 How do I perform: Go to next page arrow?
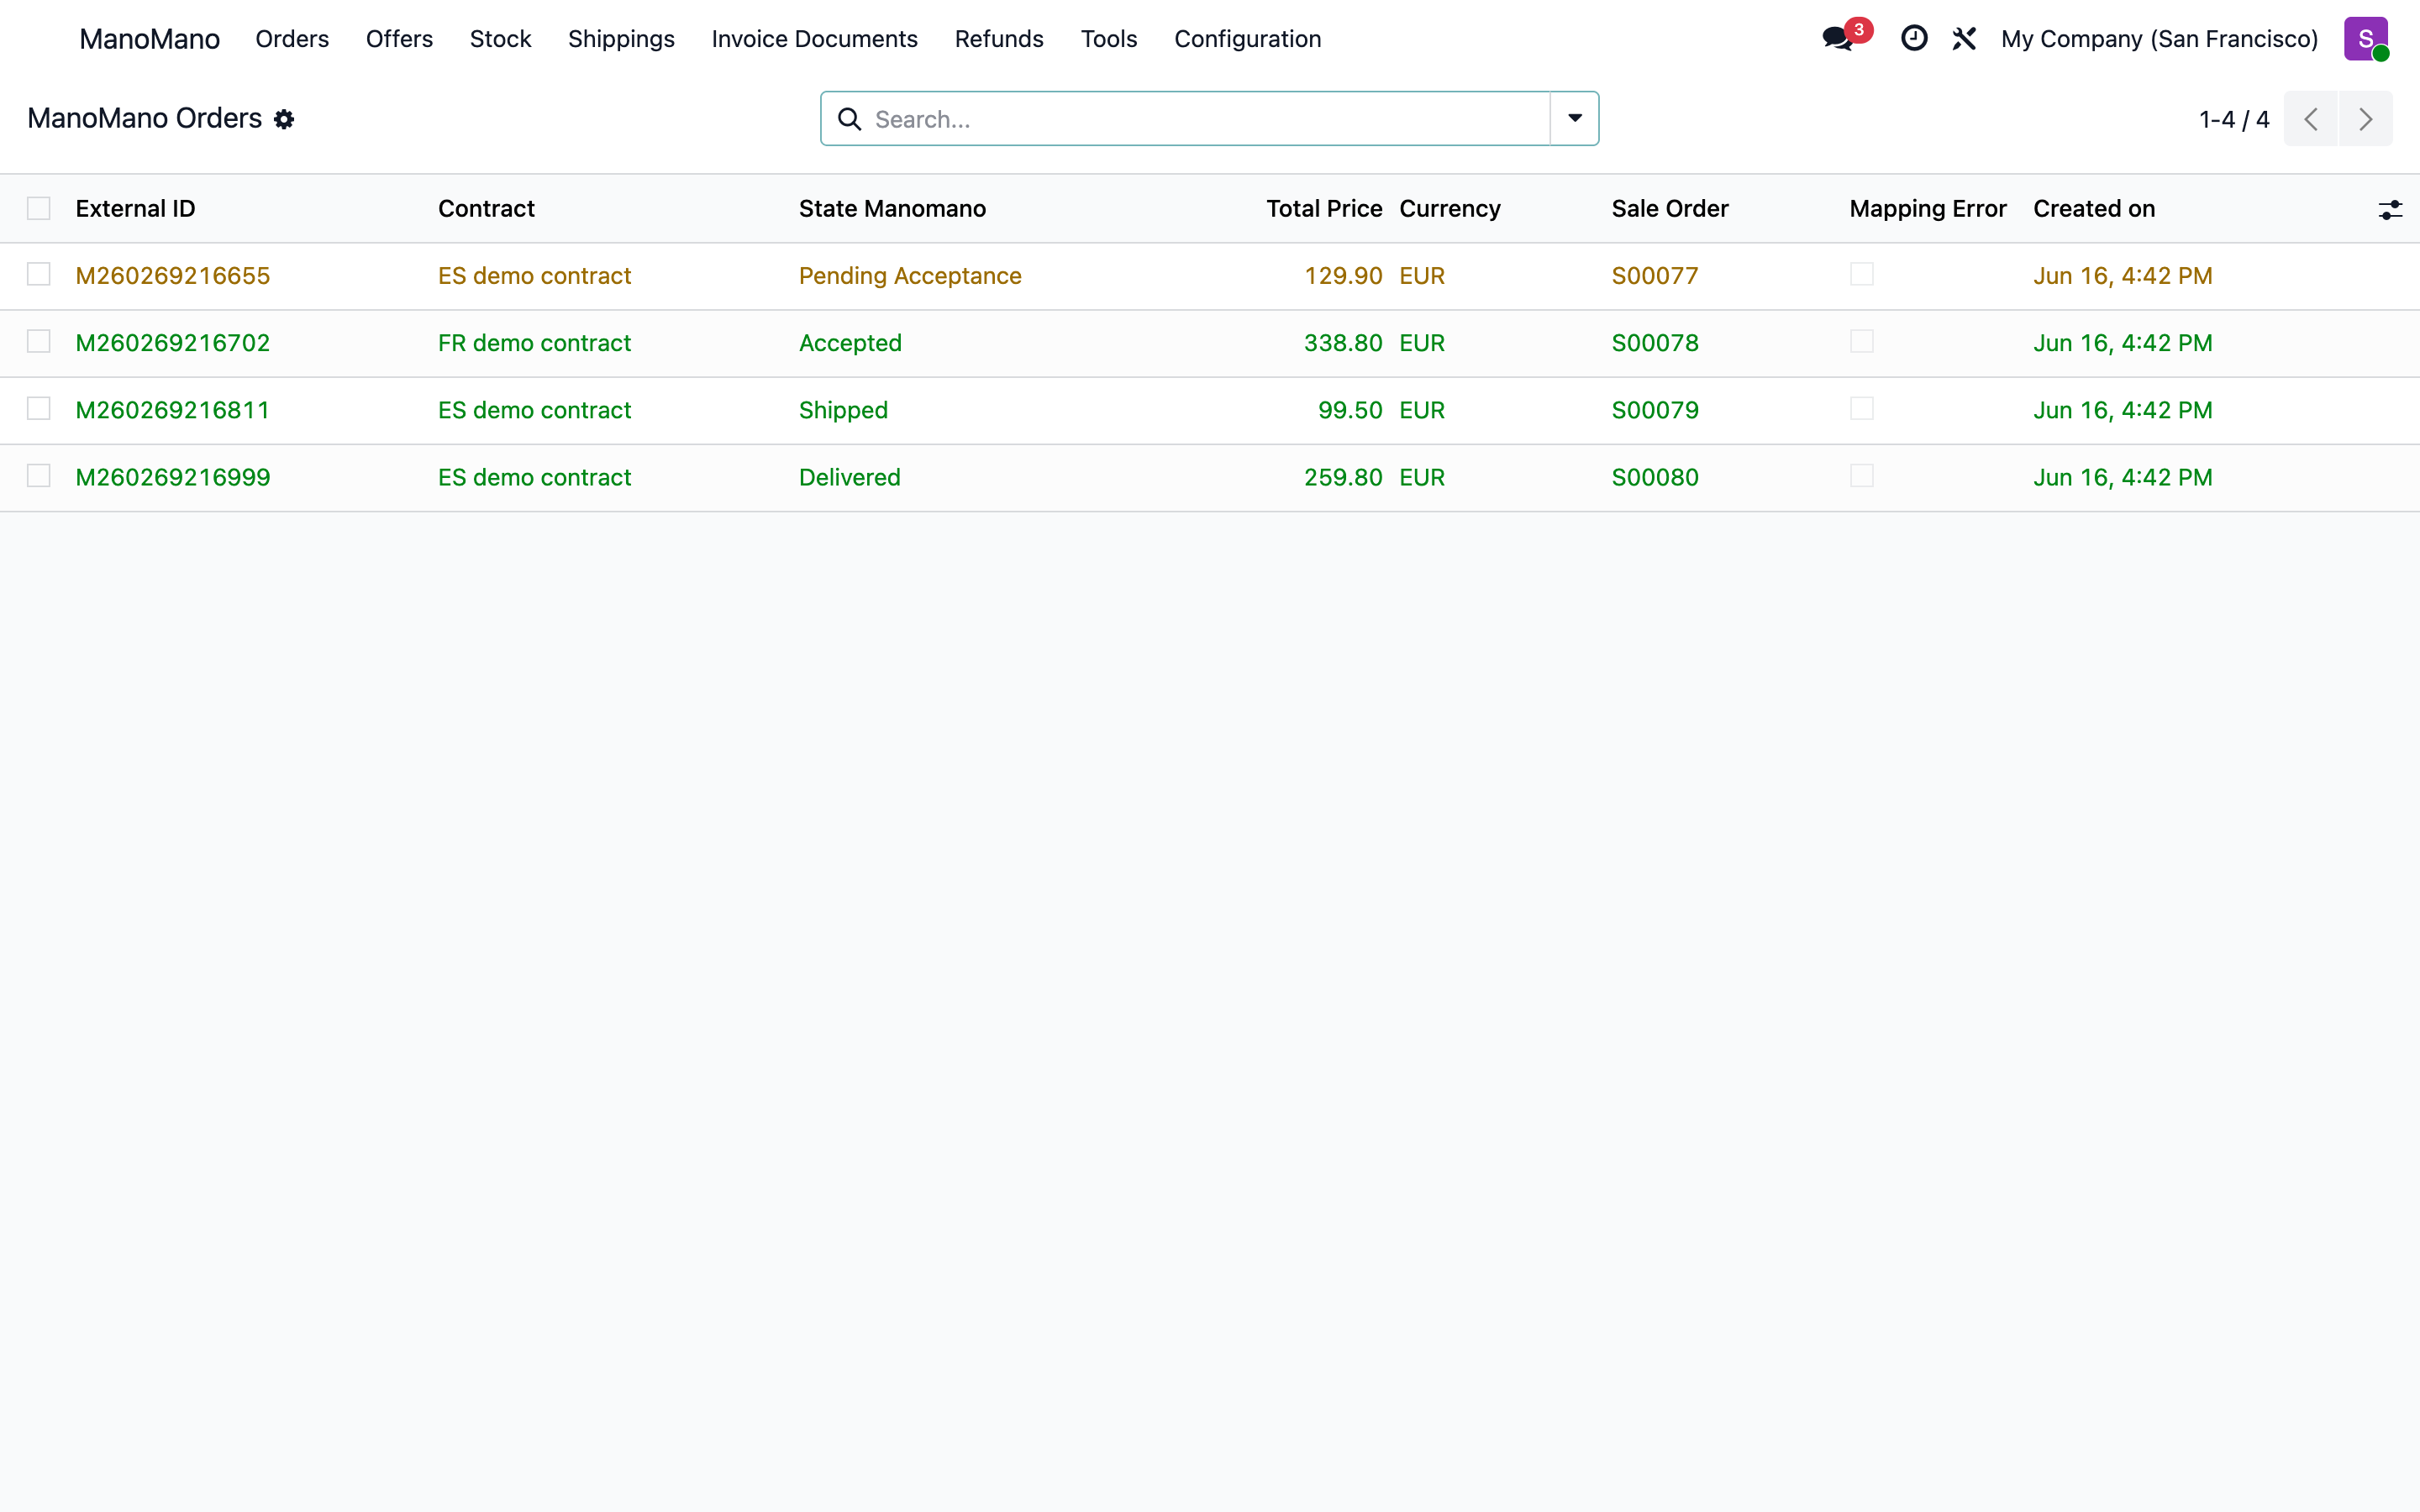(x=2366, y=119)
